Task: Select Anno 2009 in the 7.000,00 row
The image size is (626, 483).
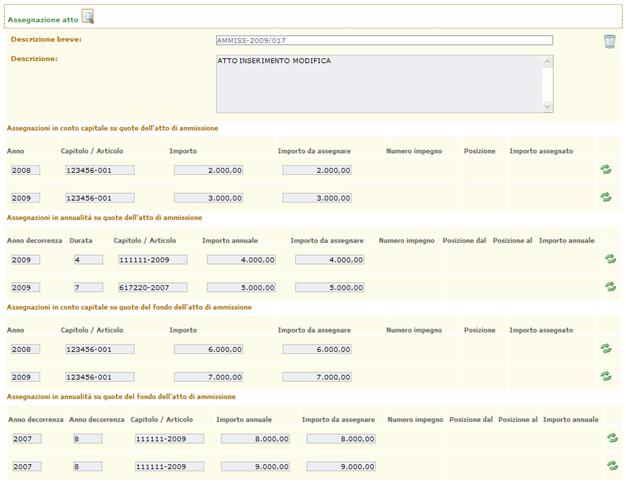Action: tap(26, 377)
